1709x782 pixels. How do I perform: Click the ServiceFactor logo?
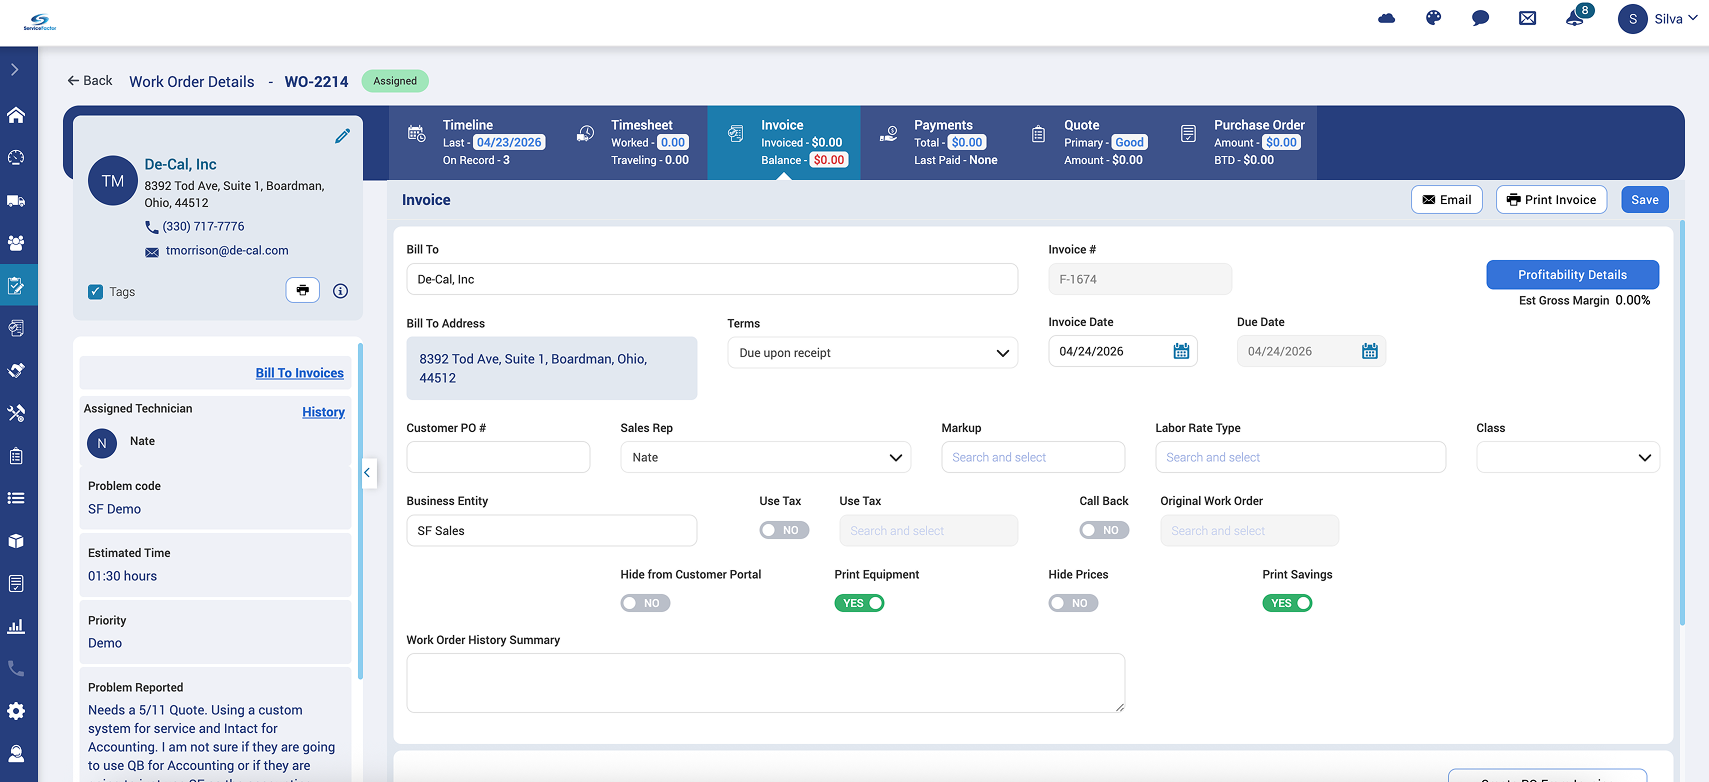tap(40, 22)
